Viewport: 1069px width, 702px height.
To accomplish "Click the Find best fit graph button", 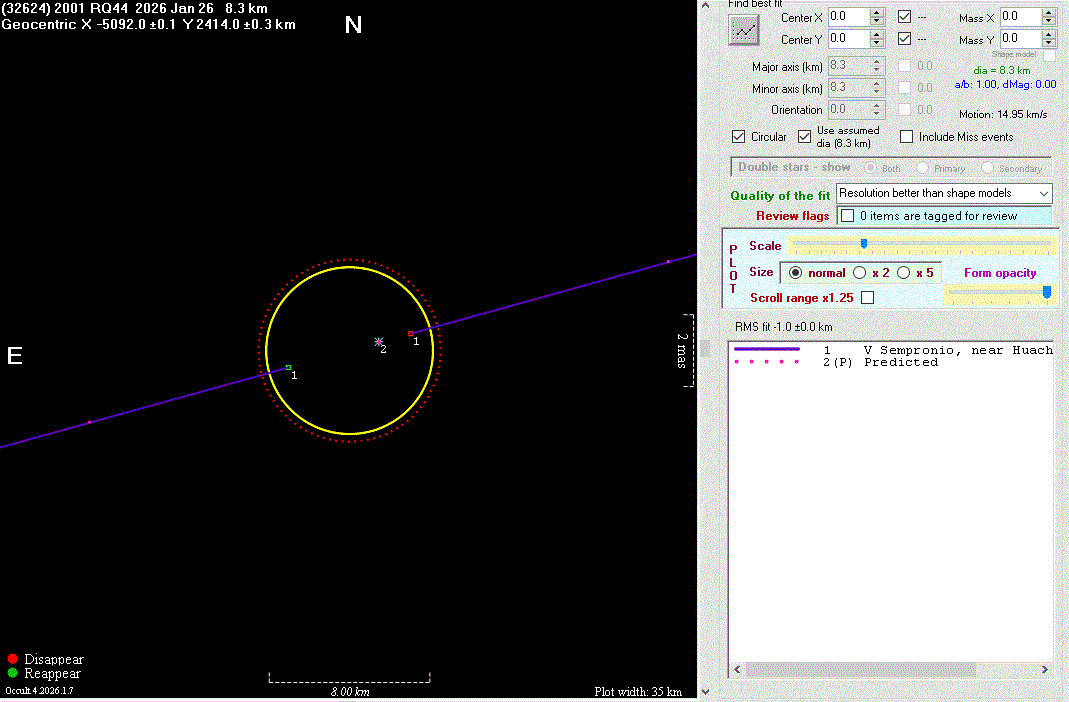I will pos(744,30).
